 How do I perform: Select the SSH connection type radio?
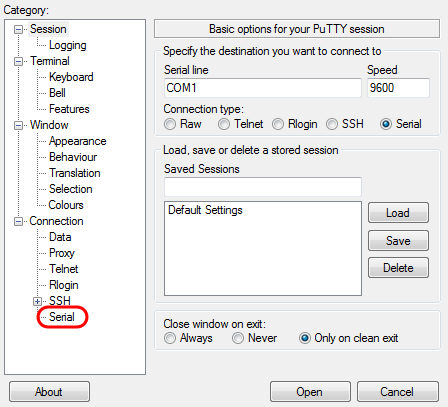(x=332, y=124)
